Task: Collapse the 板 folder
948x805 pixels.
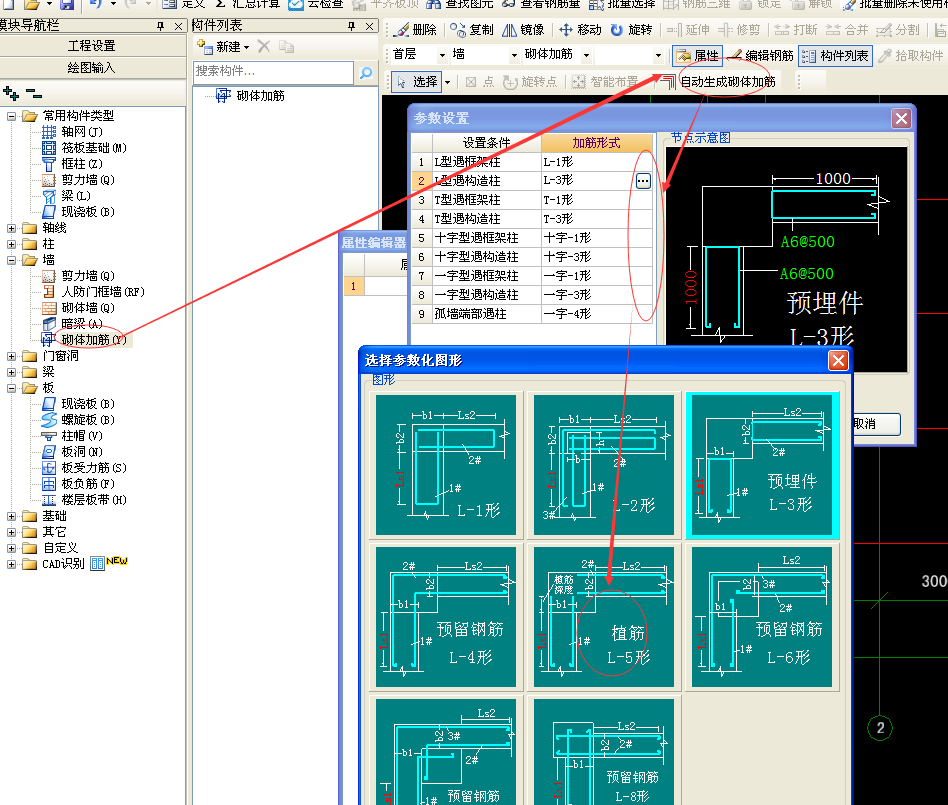Action: click(11, 388)
